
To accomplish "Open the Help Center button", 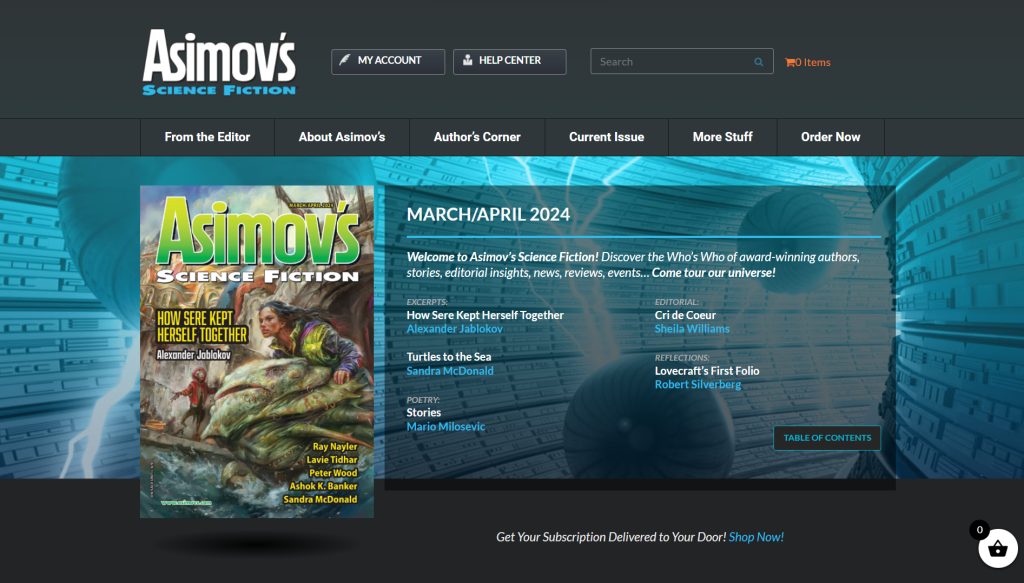I will (x=509, y=61).
